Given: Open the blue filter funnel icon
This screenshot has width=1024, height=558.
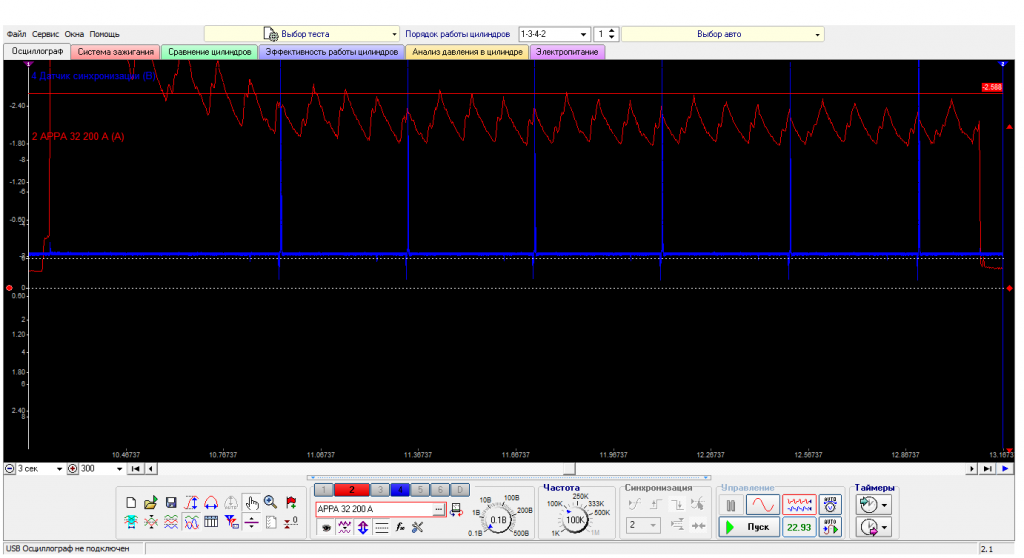Looking at the screenshot, I should (231, 522).
